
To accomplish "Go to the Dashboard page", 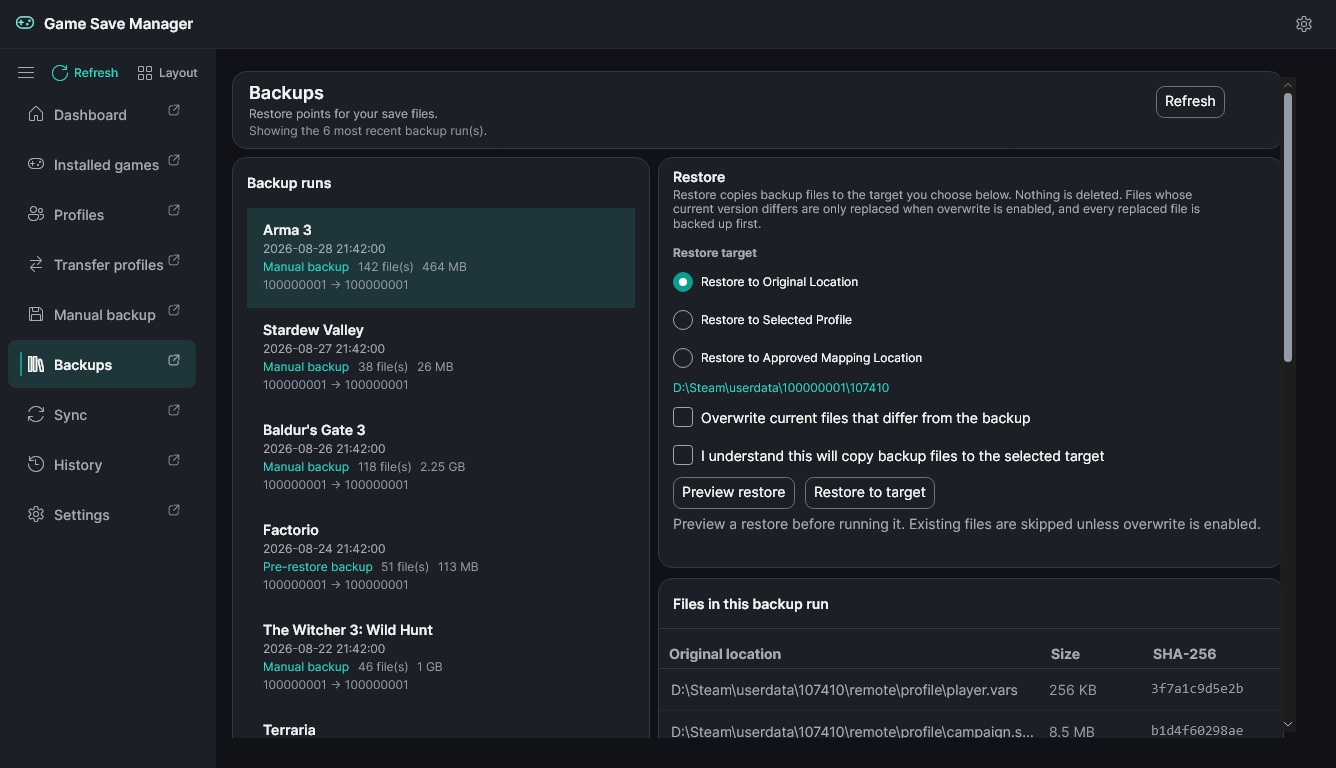I will pos(102,114).
